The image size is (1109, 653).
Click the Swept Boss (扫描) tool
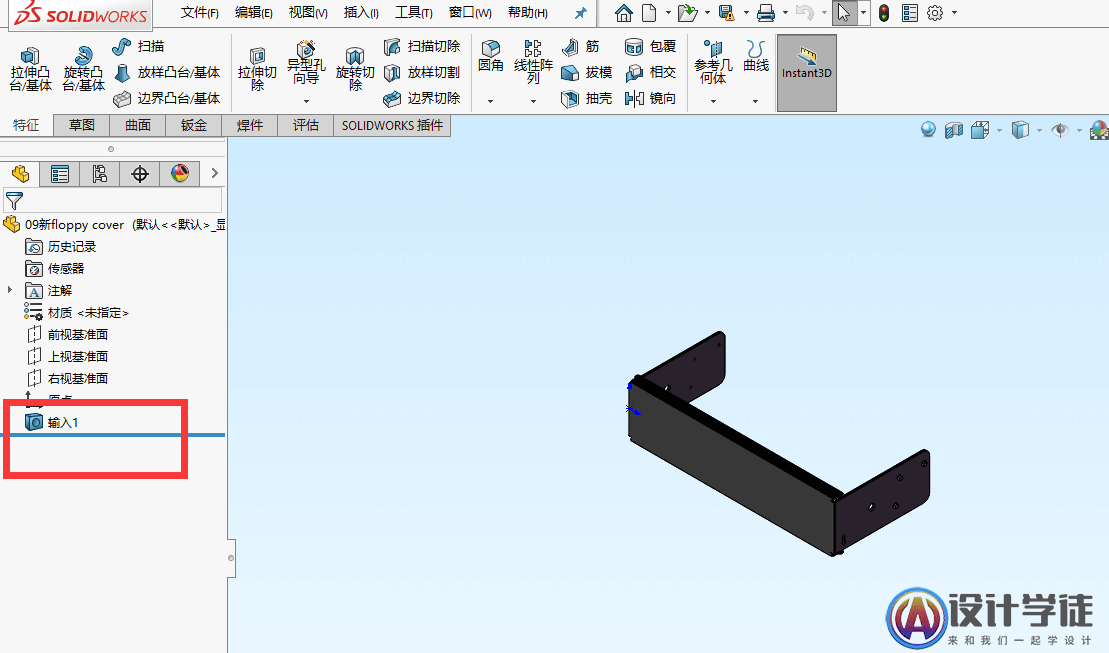coord(138,47)
